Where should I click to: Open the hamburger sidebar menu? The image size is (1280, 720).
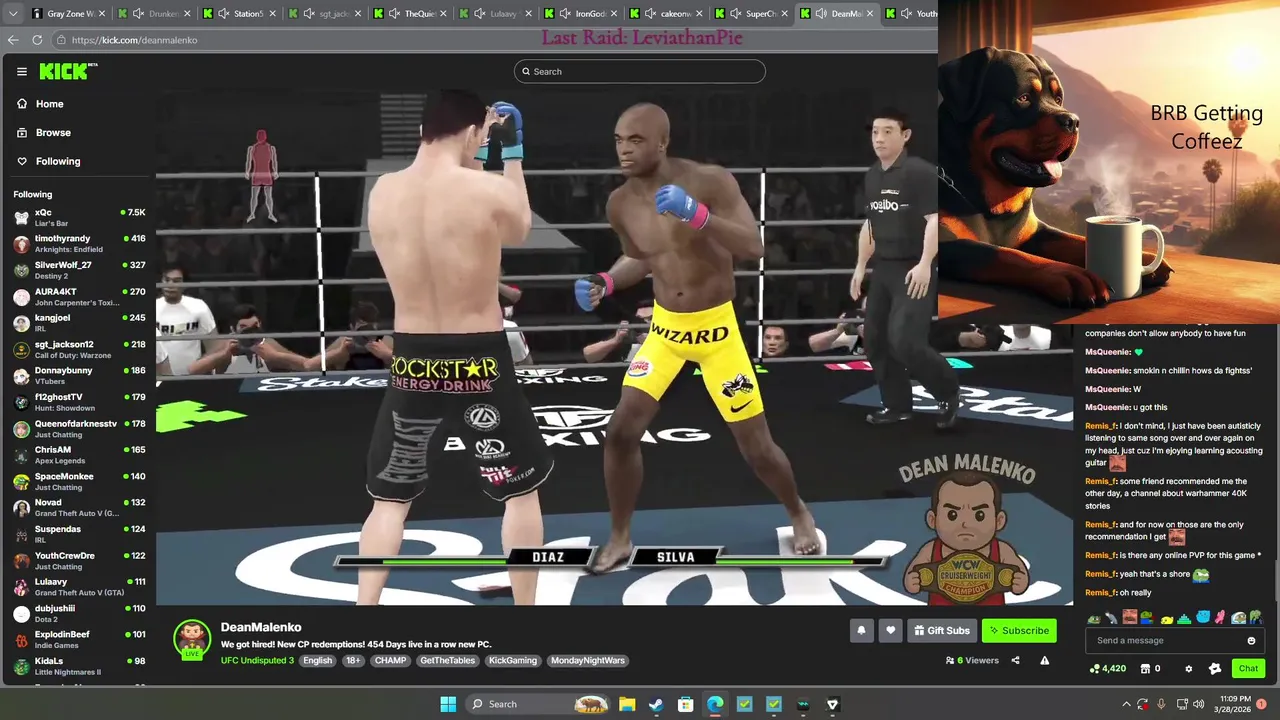(22, 71)
